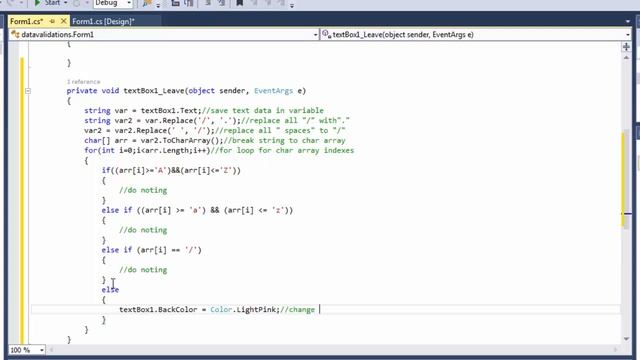Click "private void textBox1_Leave" in the signature
The height and width of the screenshot is (360, 640).
click(x=125, y=91)
